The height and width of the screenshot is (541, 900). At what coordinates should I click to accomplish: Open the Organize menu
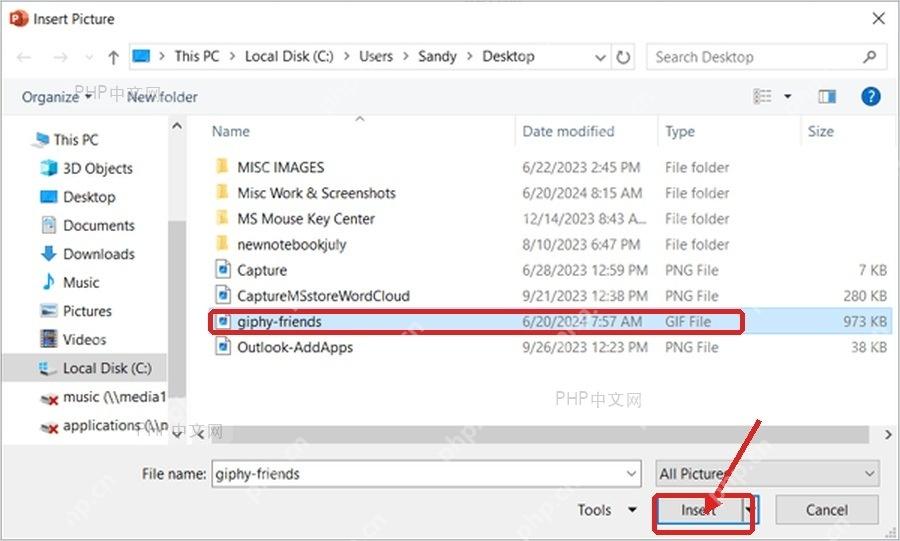coord(56,97)
